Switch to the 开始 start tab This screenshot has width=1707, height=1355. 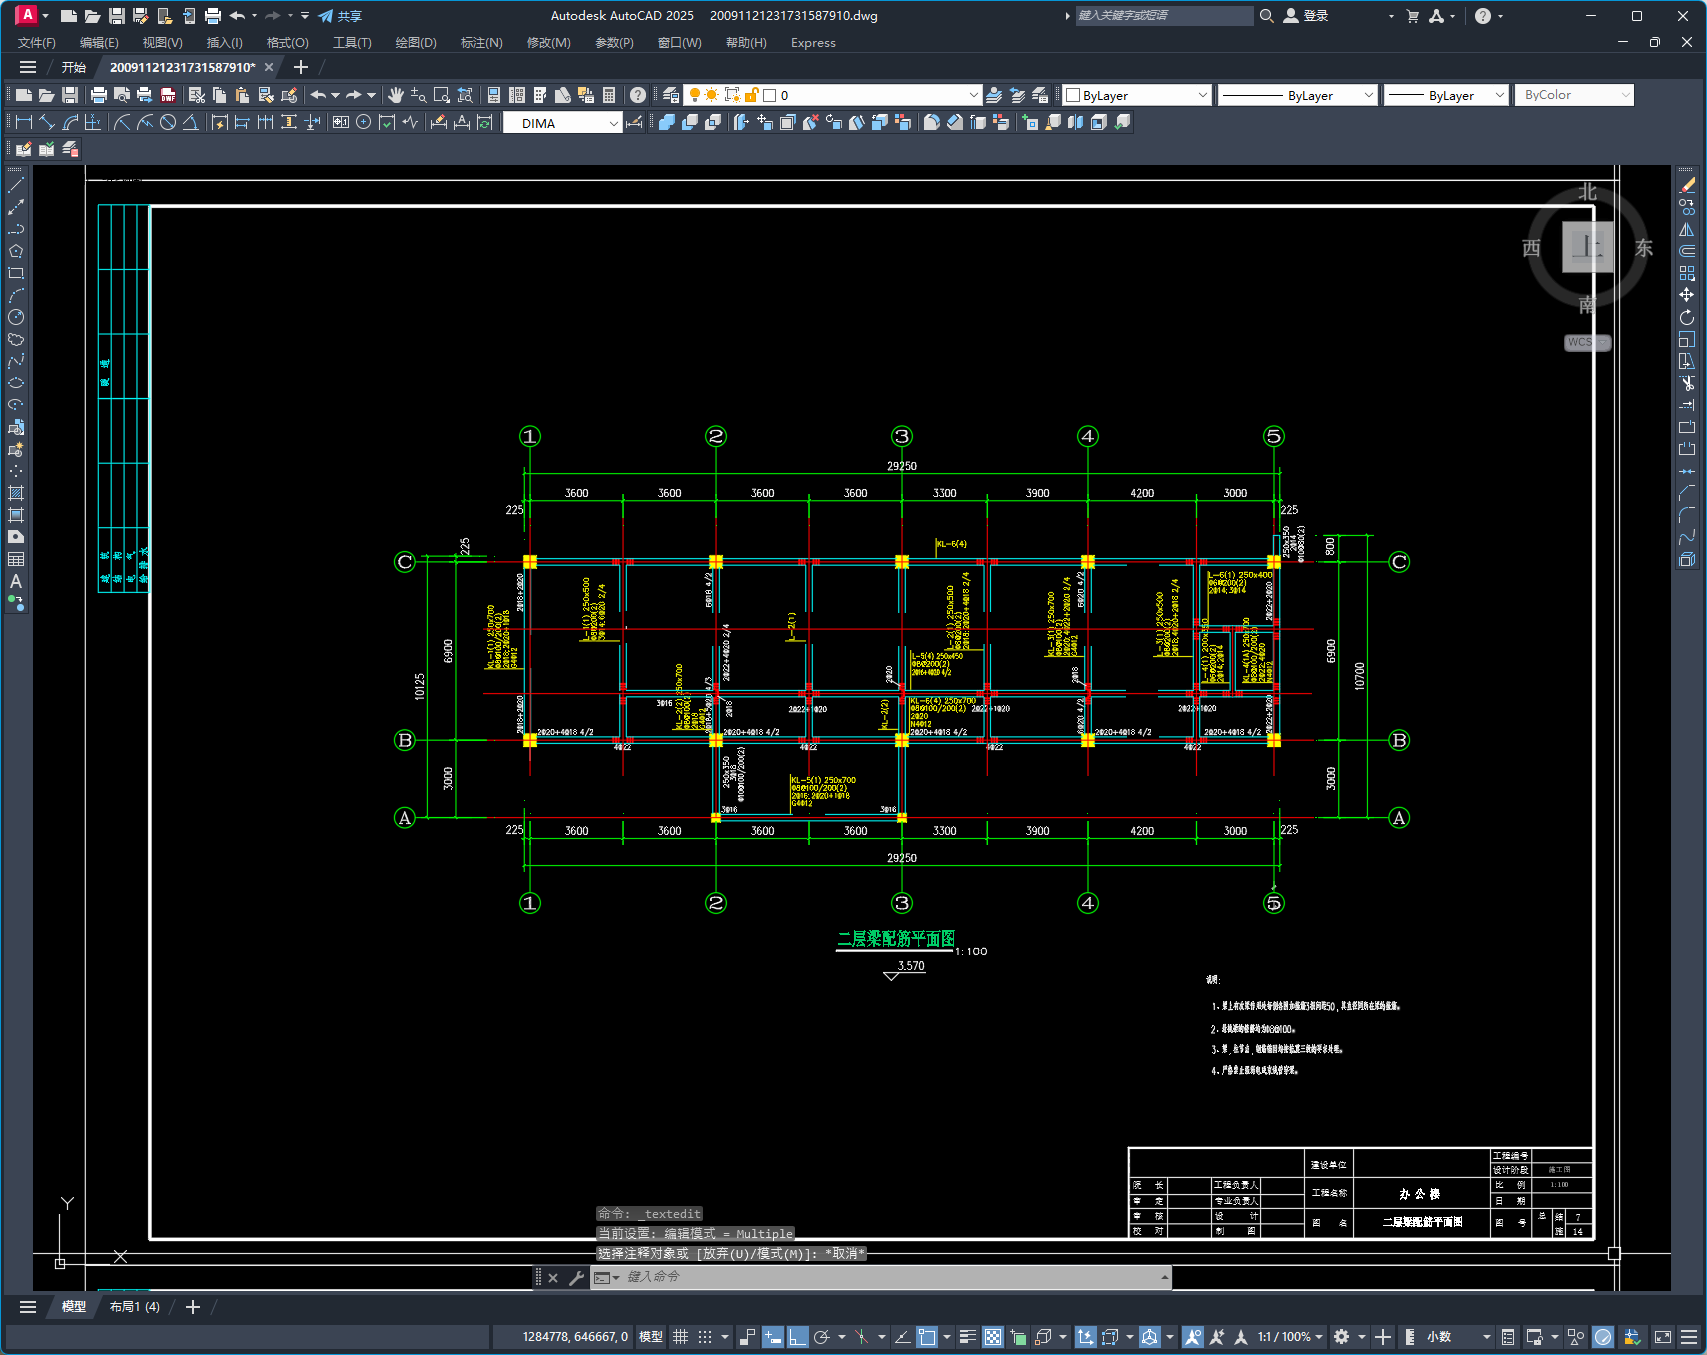[x=74, y=67]
